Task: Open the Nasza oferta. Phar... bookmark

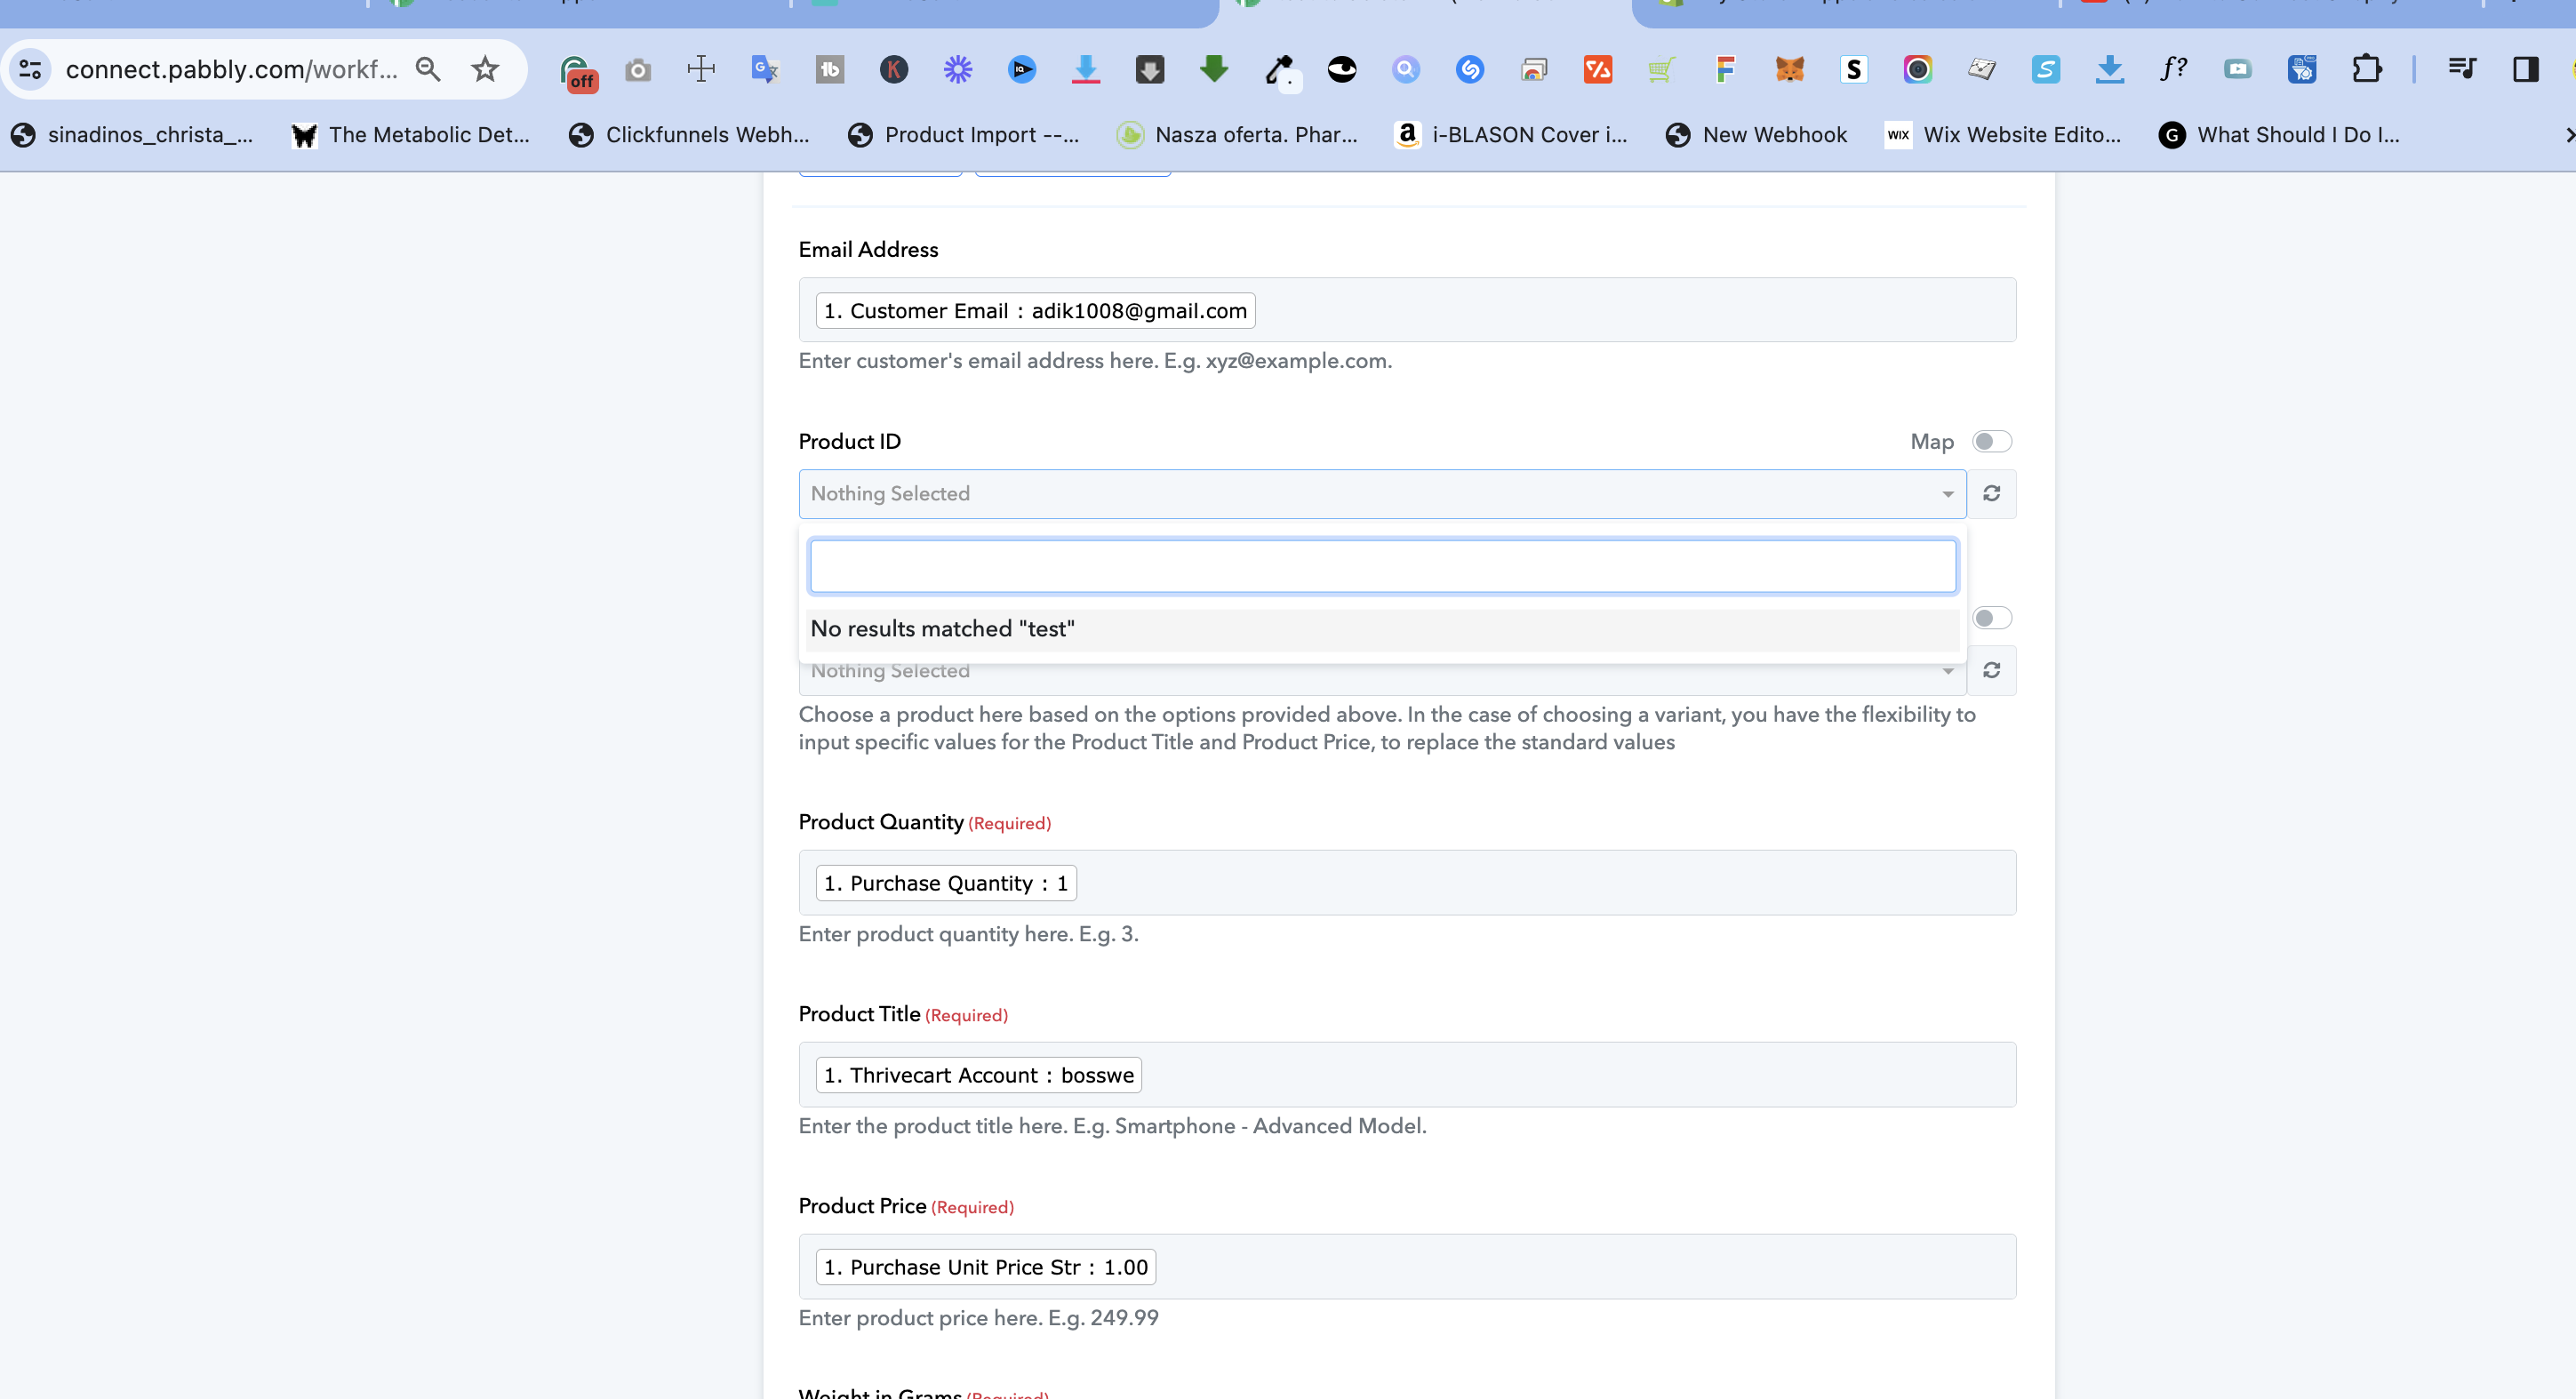Action: (x=1238, y=135)
